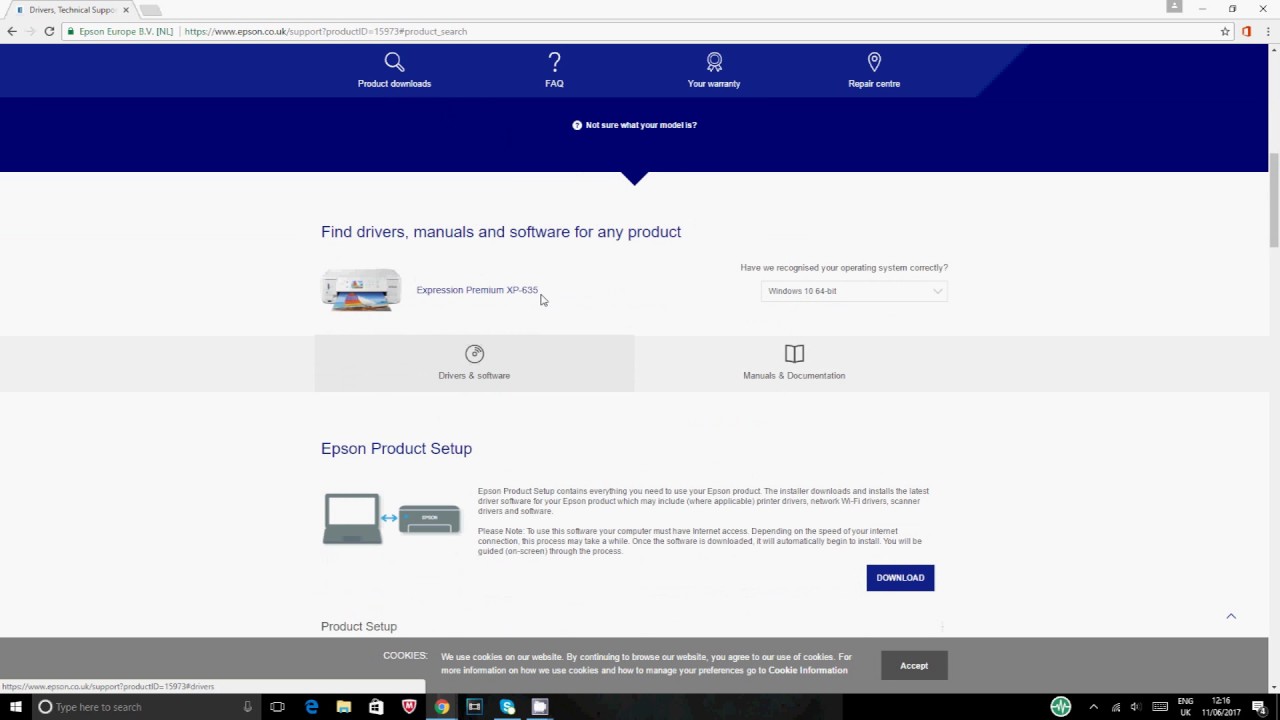Viewport: 1280px width, 720px height.
Task: Open the touch keyboard tray icon
Action: (x=1160, y=707)
